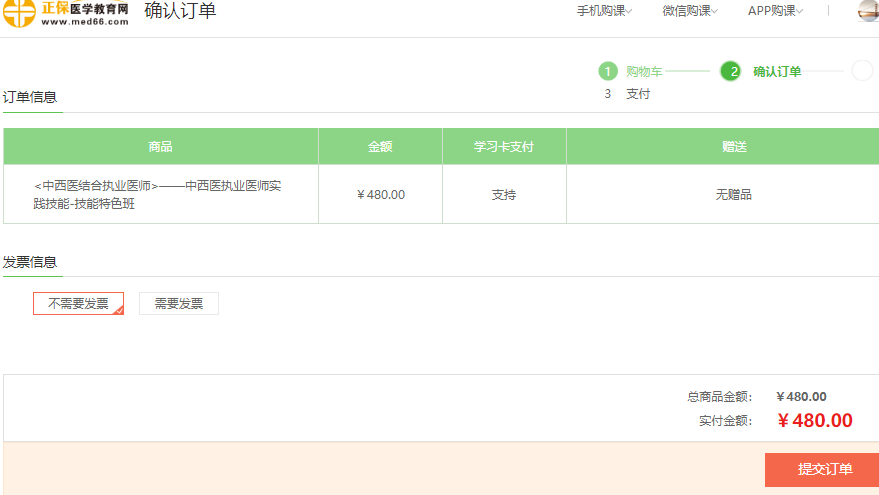Screen dimensions: 879x495
Task: Click the 学习卡支付 column header
Action: [x=504, y=147]
